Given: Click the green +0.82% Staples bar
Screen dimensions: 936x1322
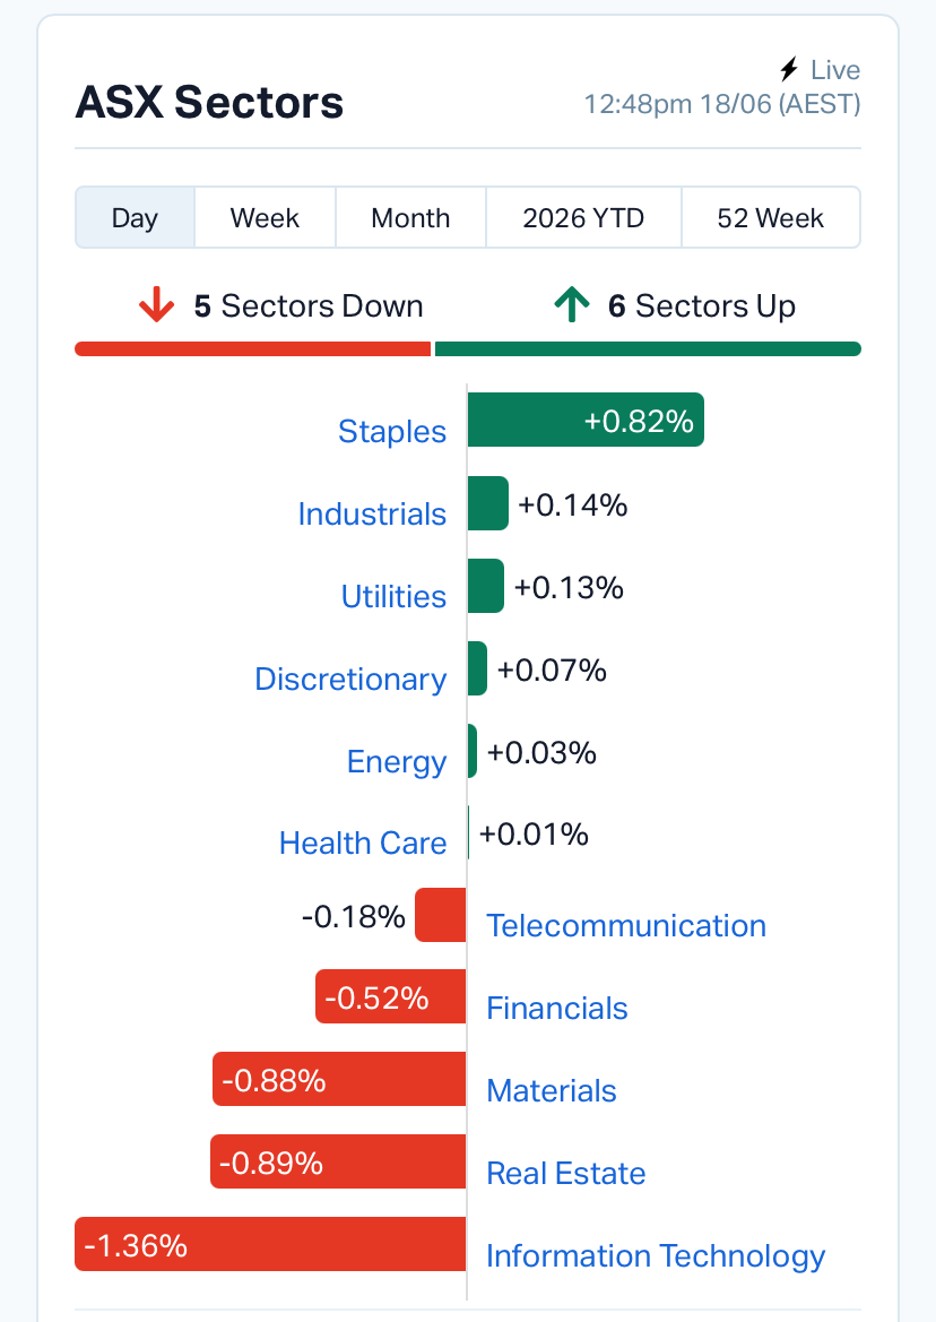Looking at the screenshot, I should click(586, 420).
